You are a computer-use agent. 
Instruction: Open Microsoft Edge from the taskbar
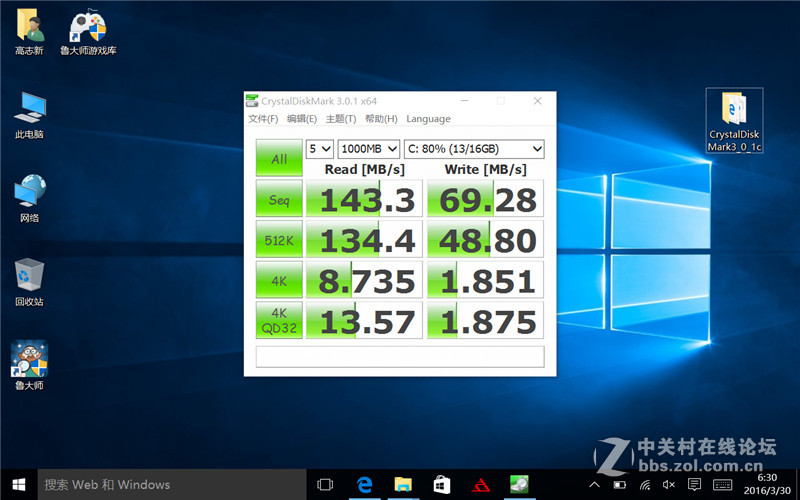[x=364, y=485]
